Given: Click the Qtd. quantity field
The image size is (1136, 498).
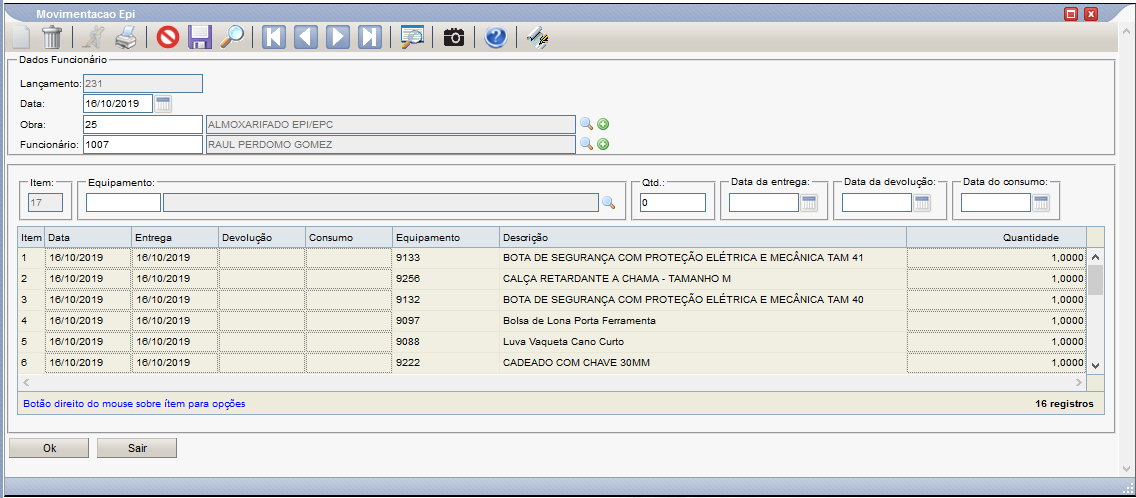Looking at the screenshot, I should click(x=672, y=203).
